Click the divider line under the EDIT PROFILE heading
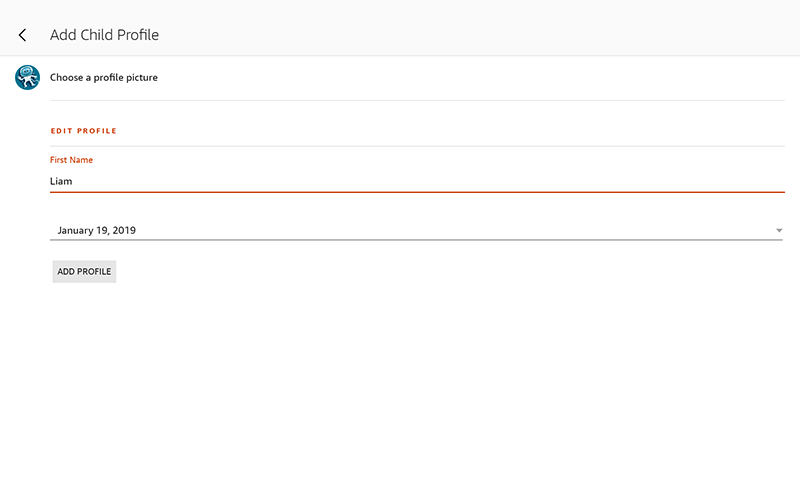The image size is (800, 500). coord(417,146)
